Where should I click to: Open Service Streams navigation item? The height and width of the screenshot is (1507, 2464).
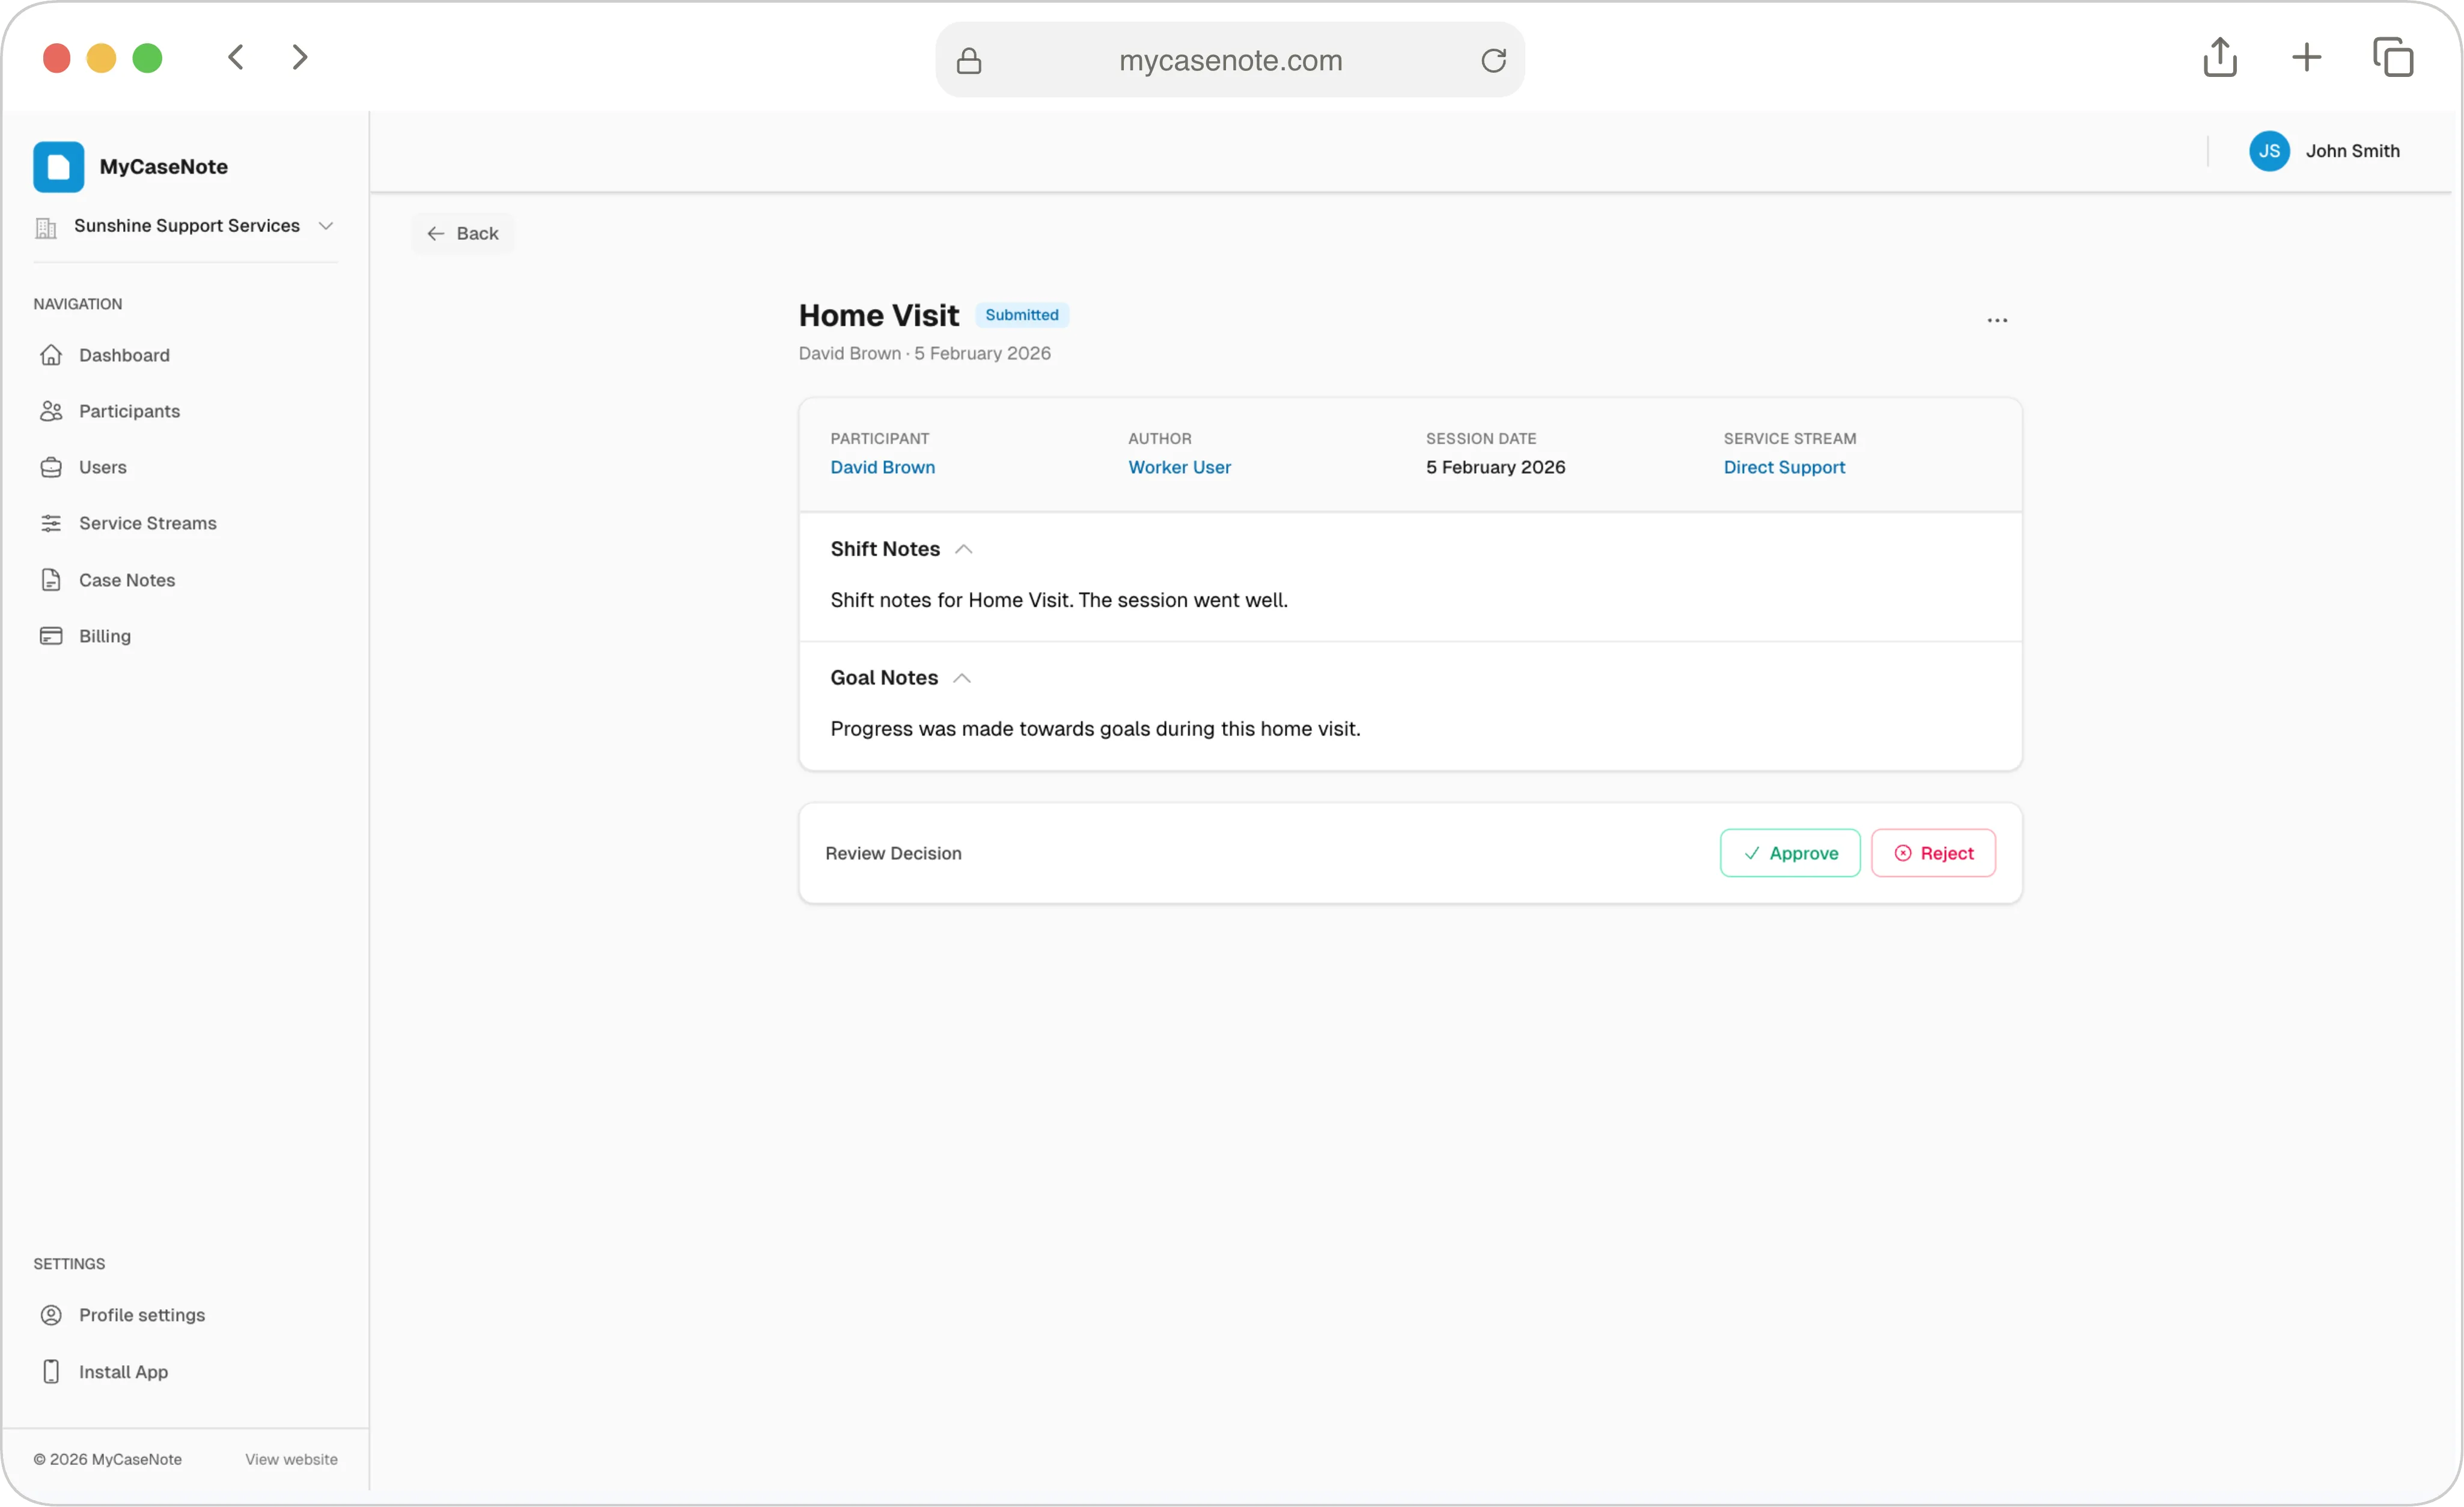click(147, 523)
